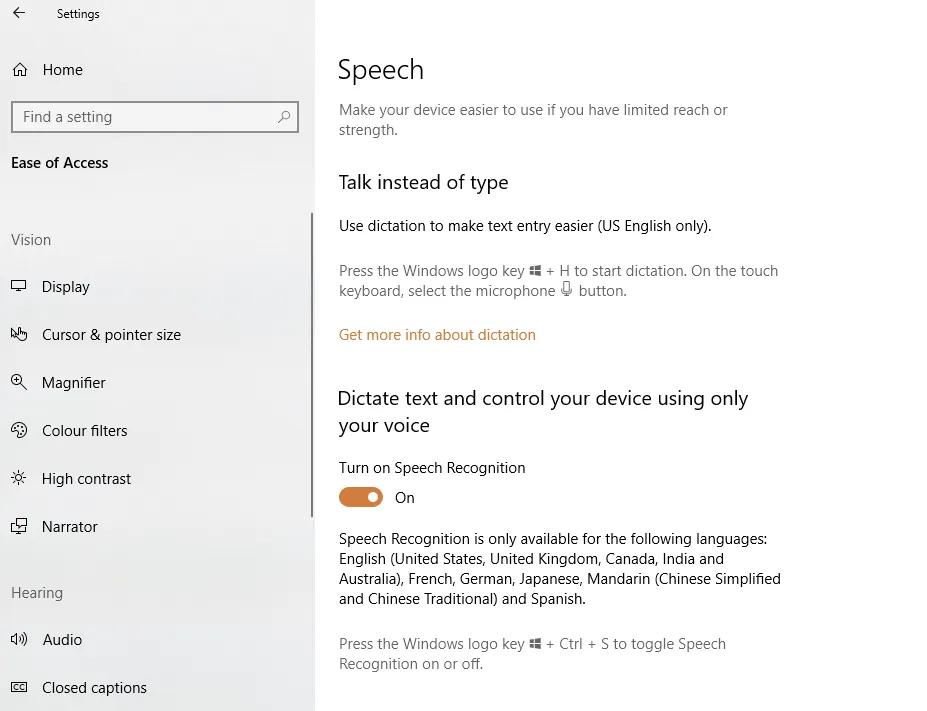Image resolution: width=927 pixels, height=711 pixels.
Task: Focus the Find a setting search box
Action: click(155, 116)
